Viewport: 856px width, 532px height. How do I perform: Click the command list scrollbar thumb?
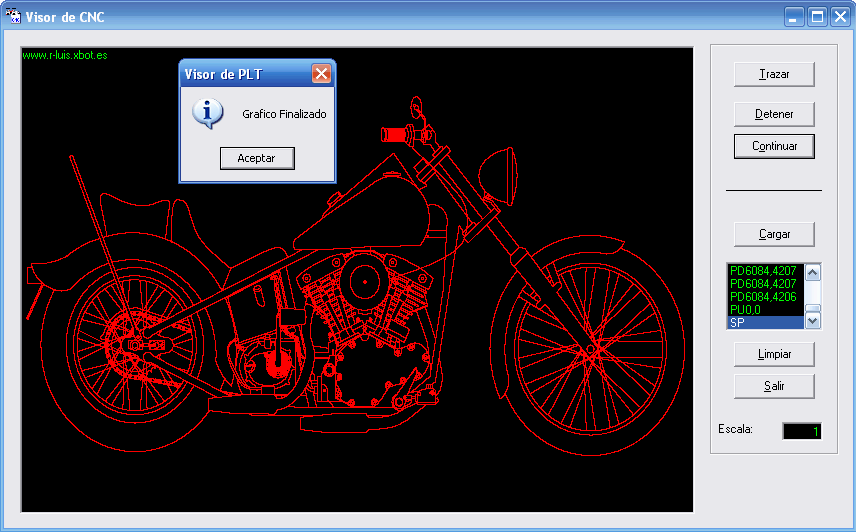(x=813, y=308)
